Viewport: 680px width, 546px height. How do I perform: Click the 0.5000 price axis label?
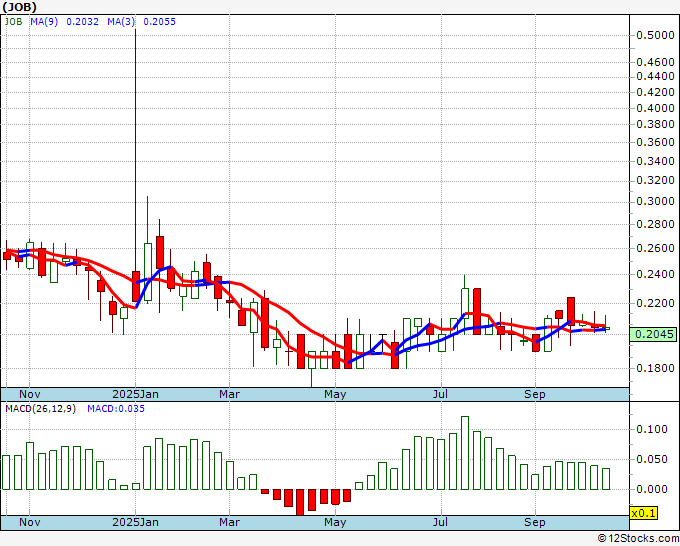pos(653,36)
